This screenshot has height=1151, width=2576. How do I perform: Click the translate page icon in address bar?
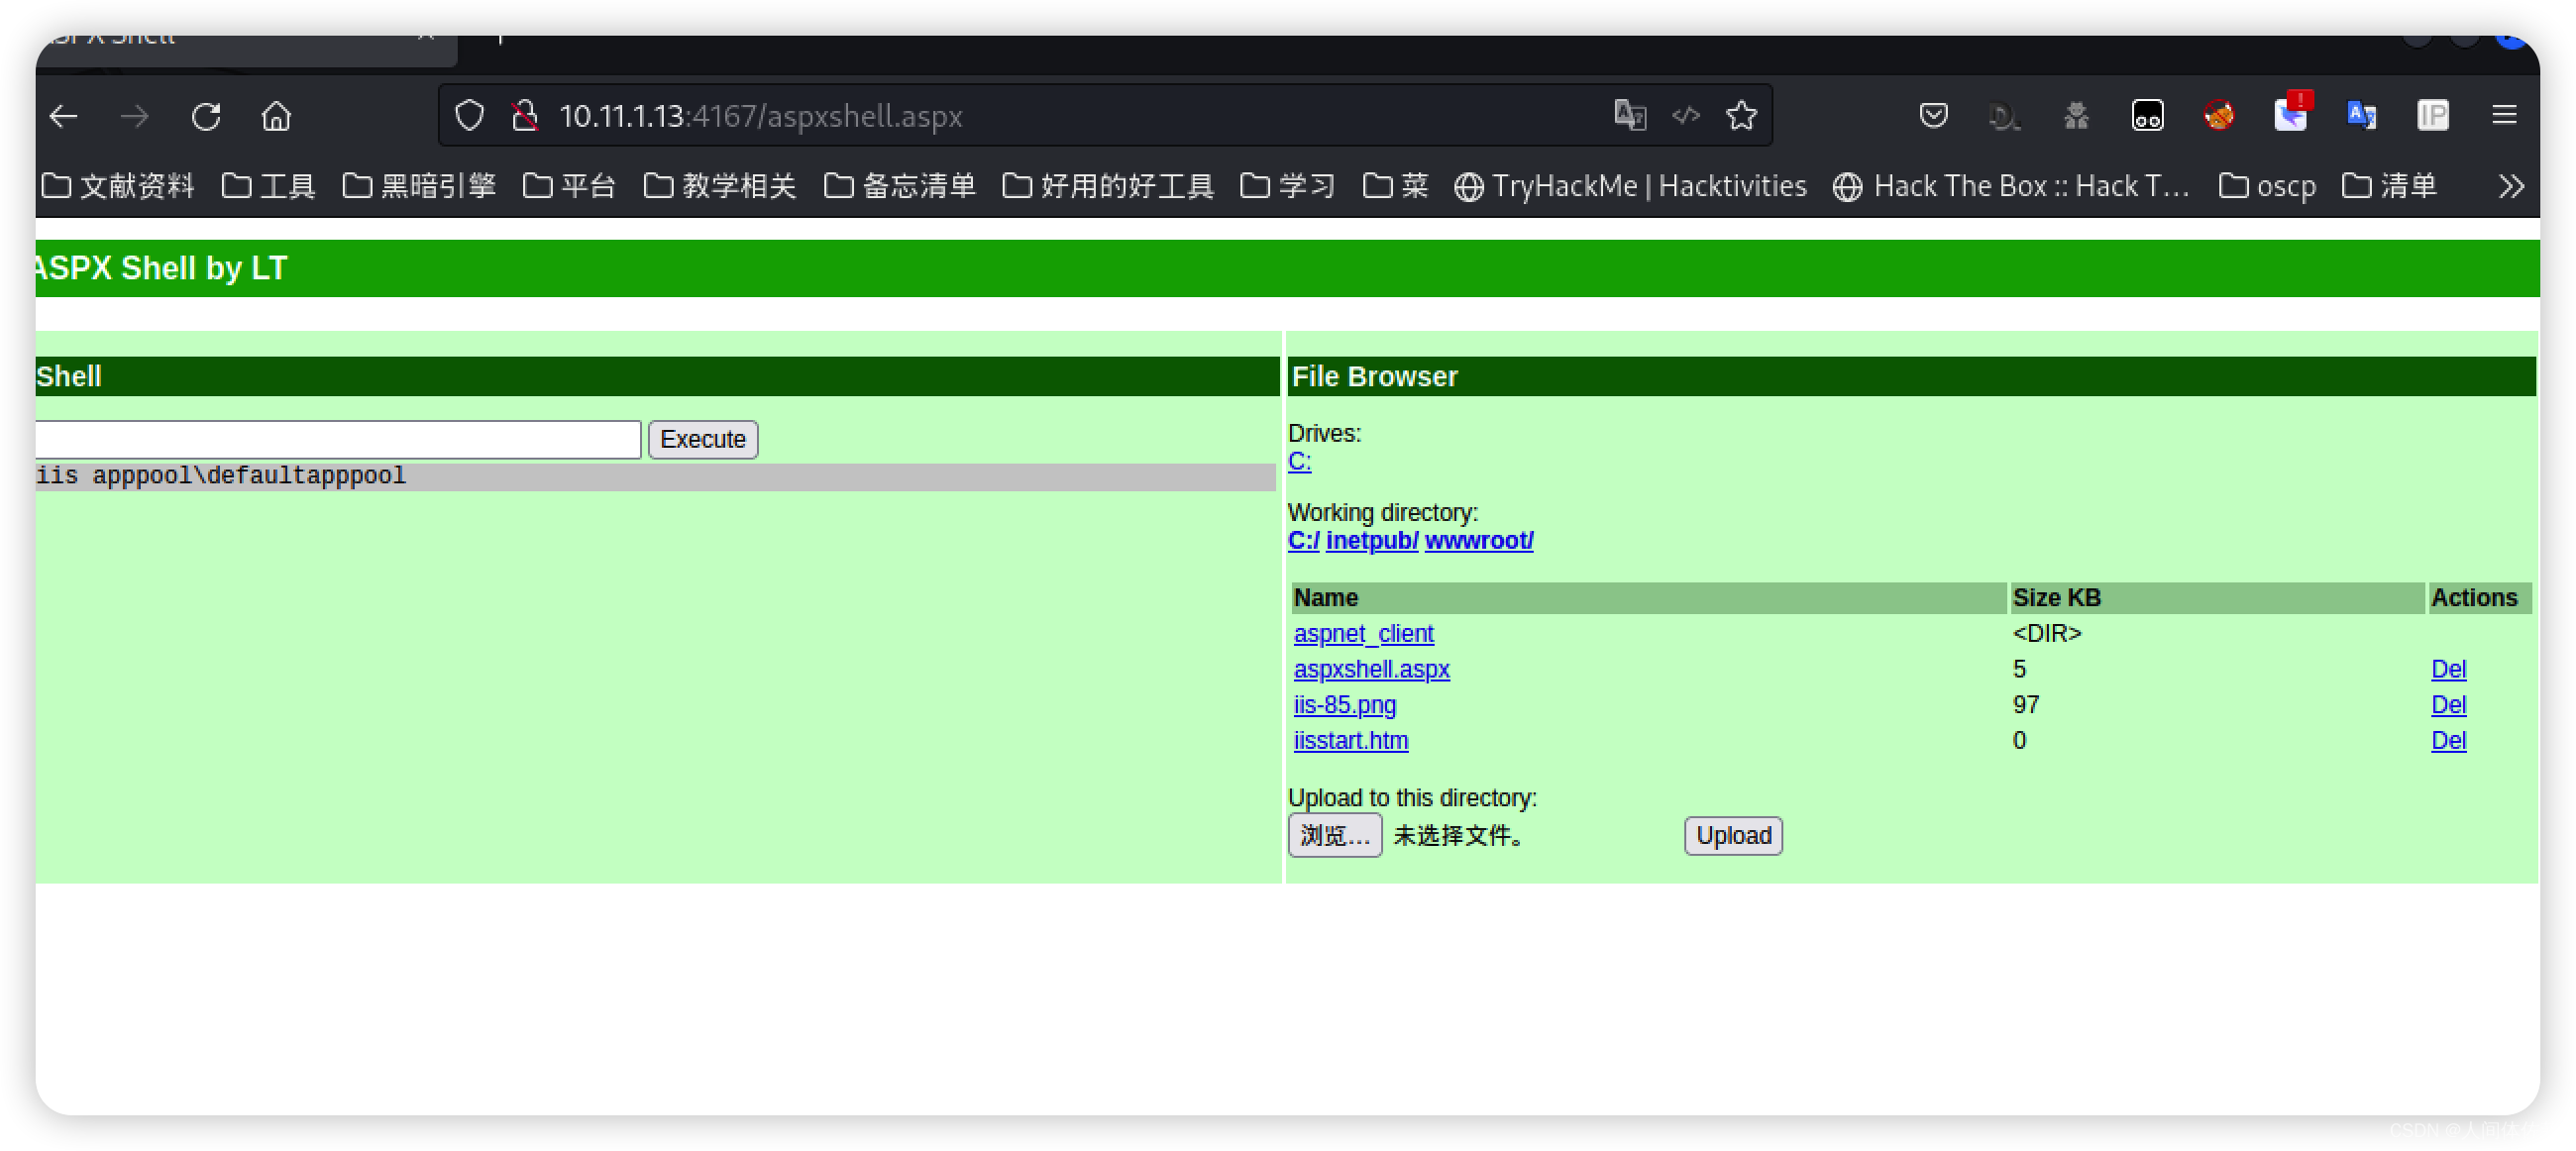[1630, 115]
